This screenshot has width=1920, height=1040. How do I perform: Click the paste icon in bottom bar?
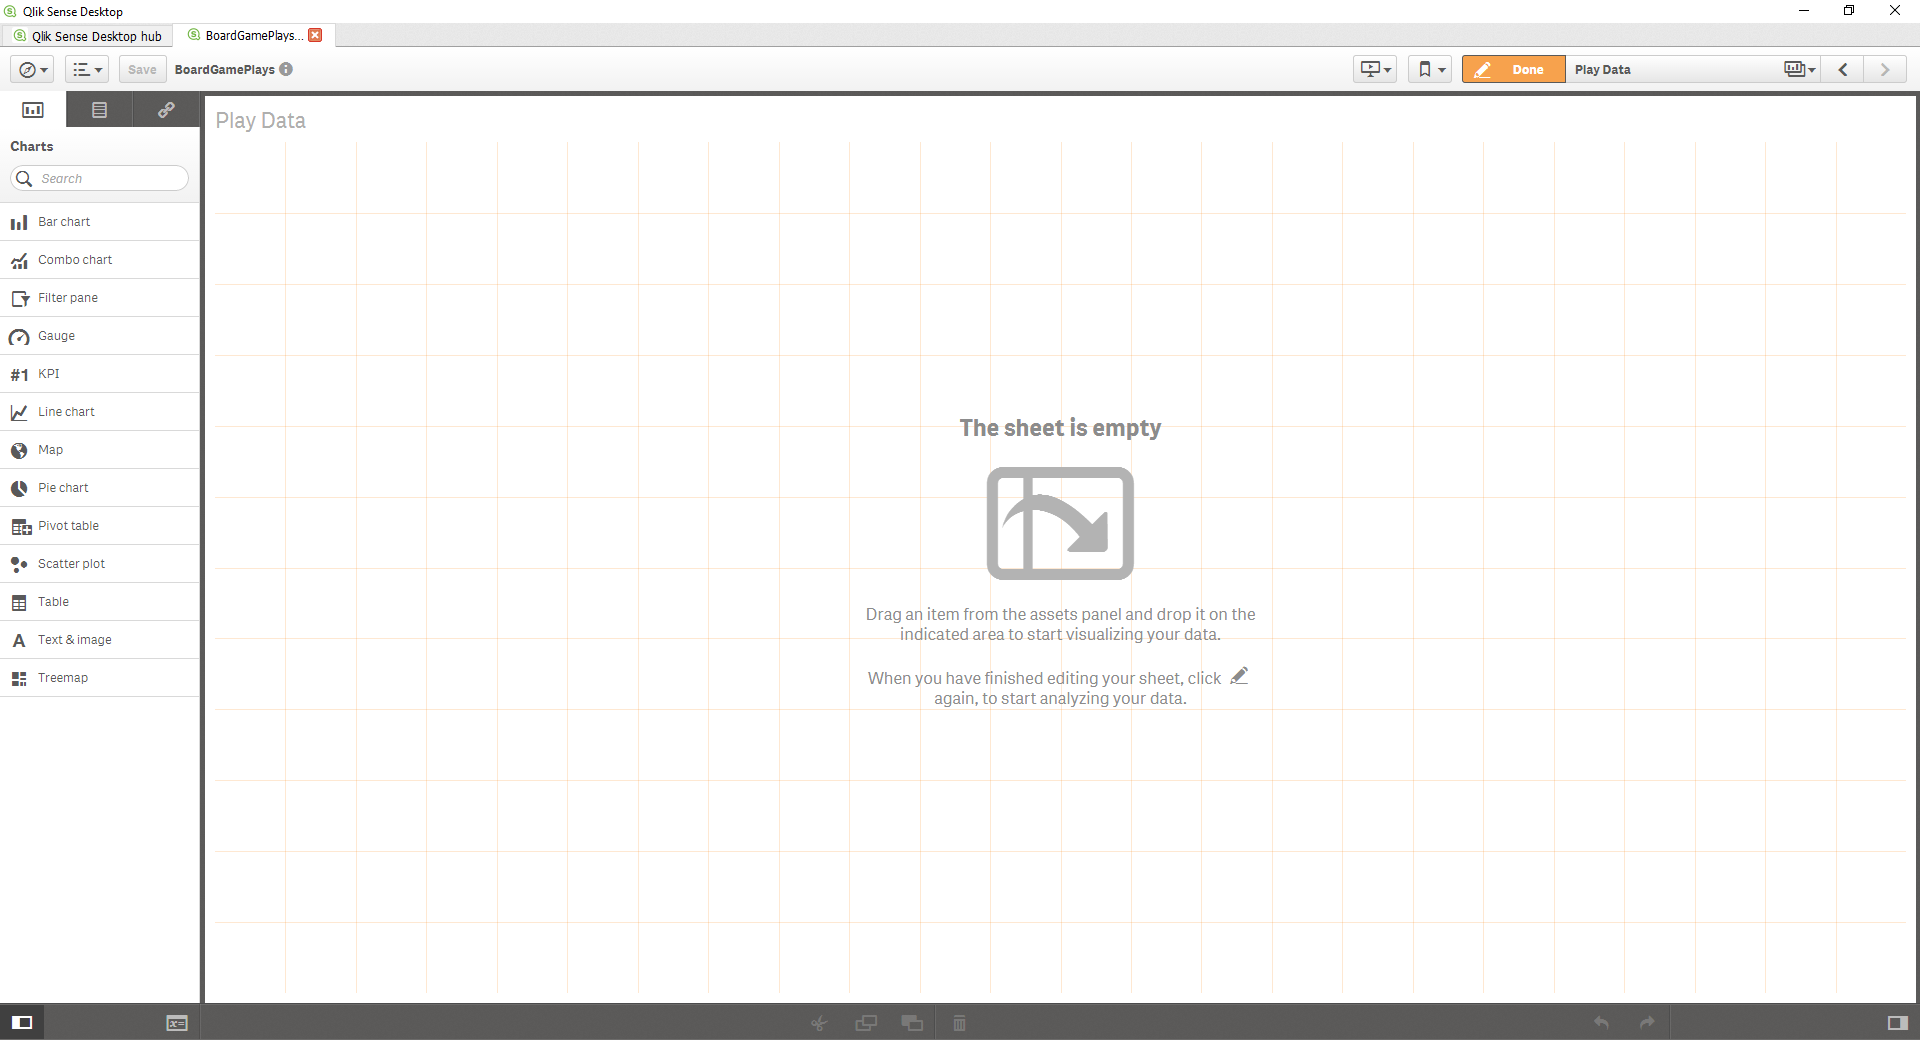(x=912, y=1023)
